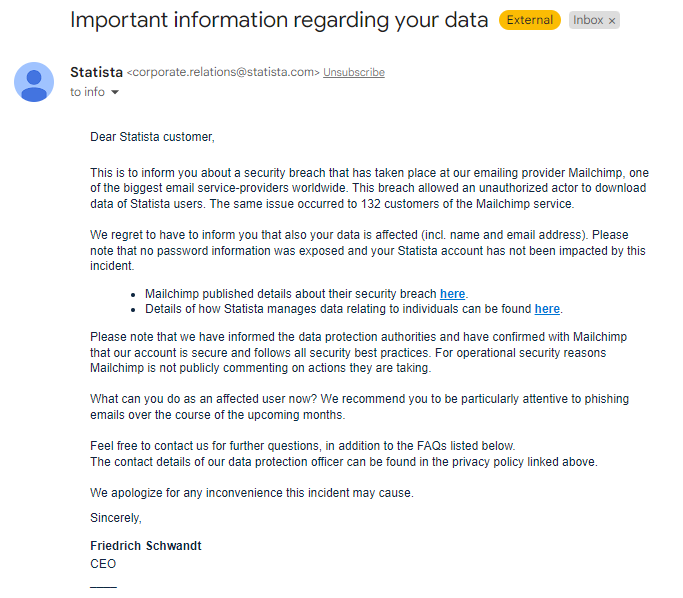The width and height of the screenshot is (683, 598).
Task: Click the "to info" recipient text
Action: point(87,92)
